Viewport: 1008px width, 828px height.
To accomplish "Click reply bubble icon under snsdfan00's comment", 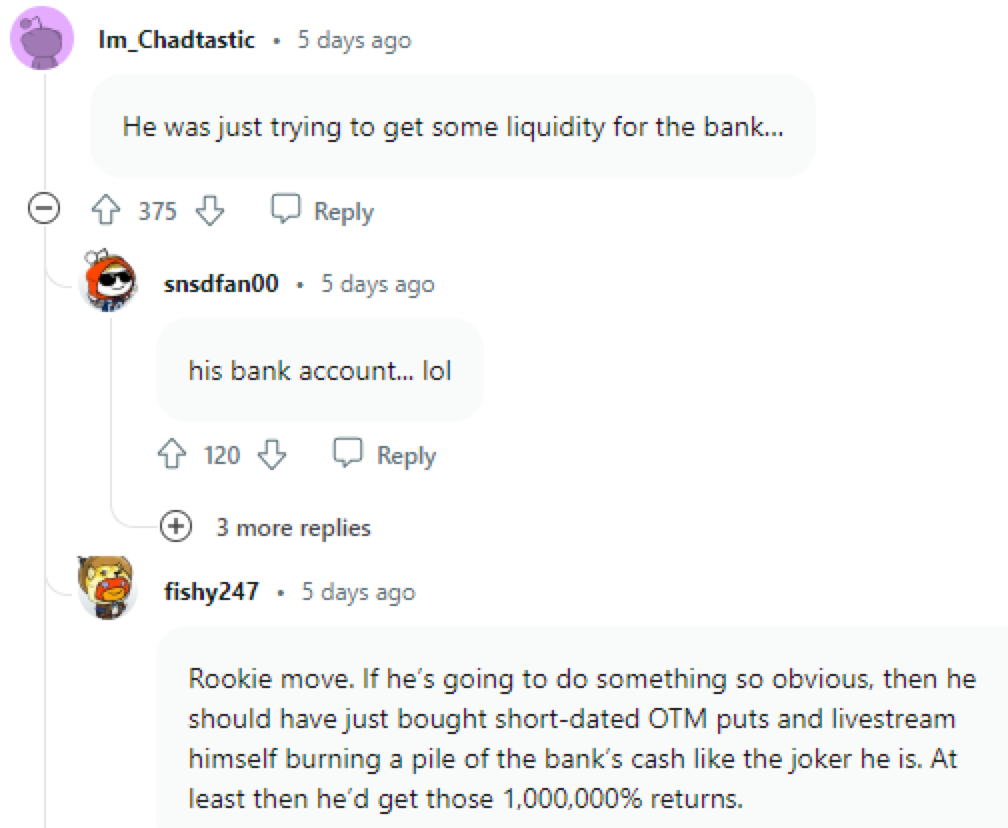I will 348,452.
